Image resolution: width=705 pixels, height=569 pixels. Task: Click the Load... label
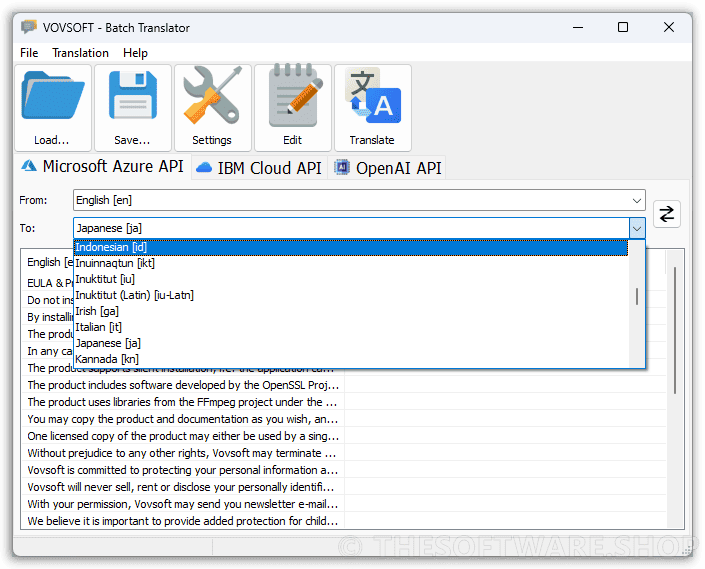[52, 140]
